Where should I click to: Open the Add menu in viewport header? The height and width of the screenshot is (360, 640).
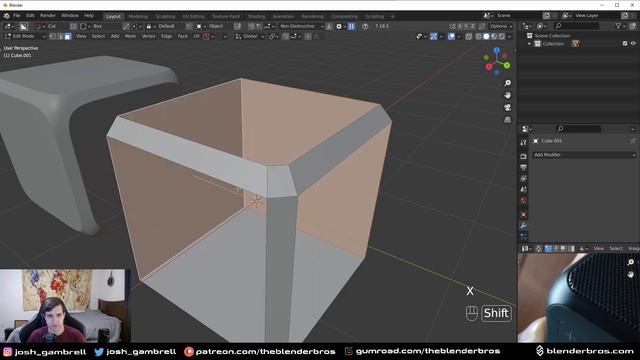(x=115, y=36)
